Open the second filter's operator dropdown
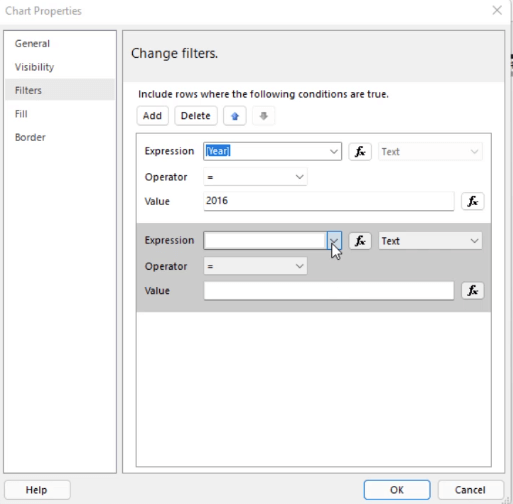The image size is (513, 504). [255, 266]
